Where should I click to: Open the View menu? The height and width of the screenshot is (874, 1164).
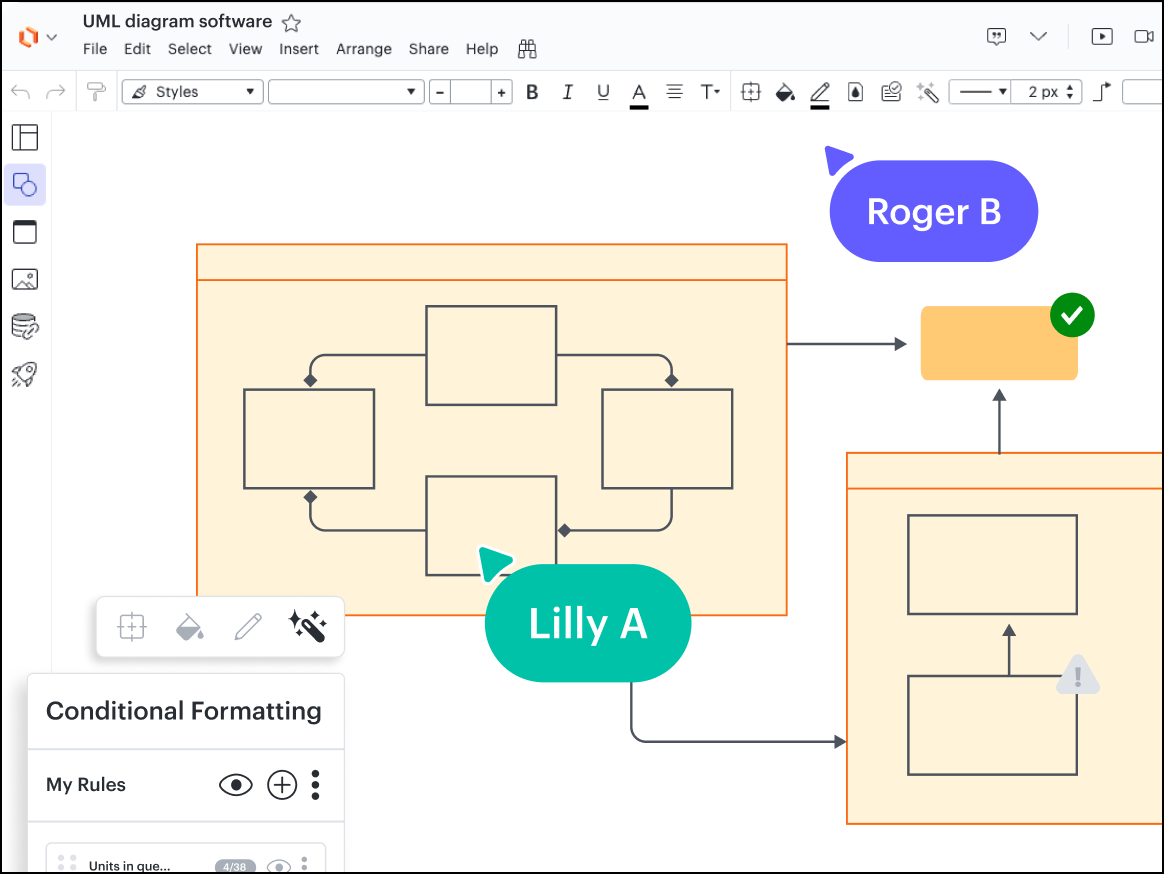click(245, 49)
